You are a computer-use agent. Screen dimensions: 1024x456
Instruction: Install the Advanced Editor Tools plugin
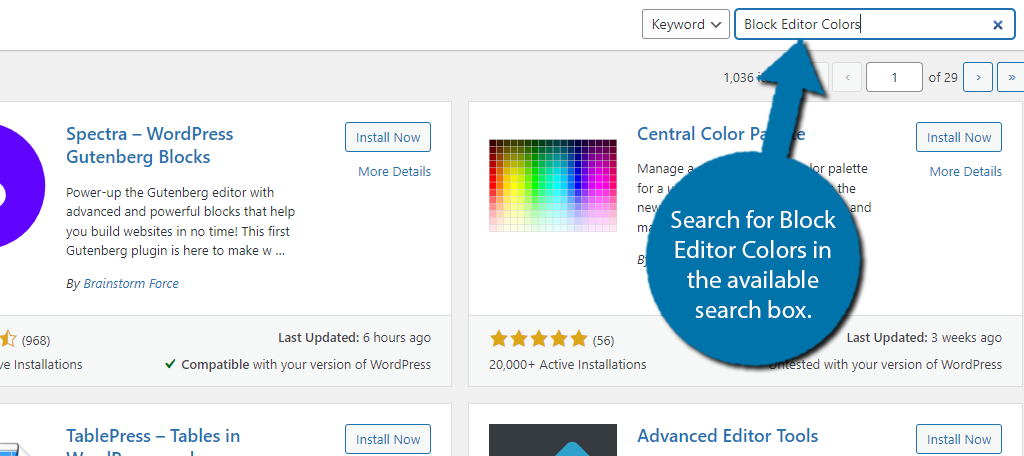pos(959,439)
